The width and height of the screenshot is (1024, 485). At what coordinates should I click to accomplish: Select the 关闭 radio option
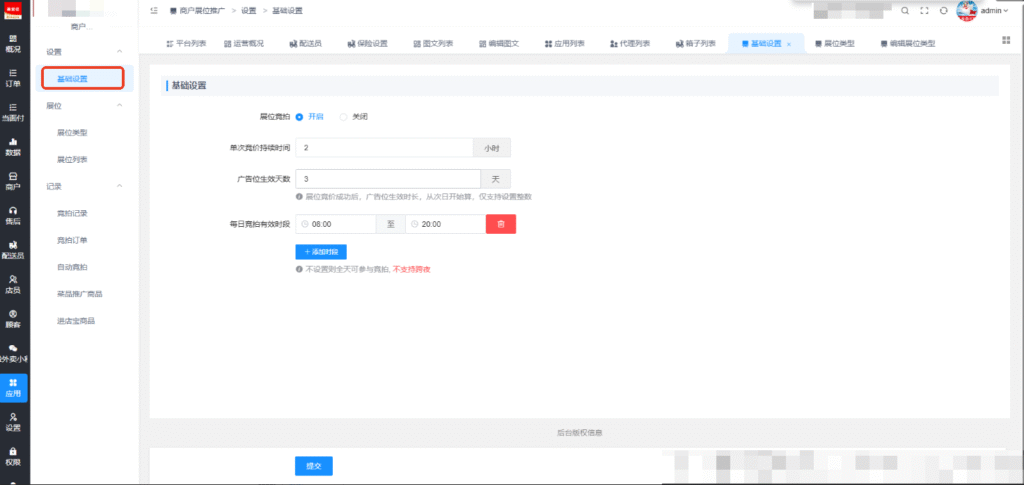[355, 117]
